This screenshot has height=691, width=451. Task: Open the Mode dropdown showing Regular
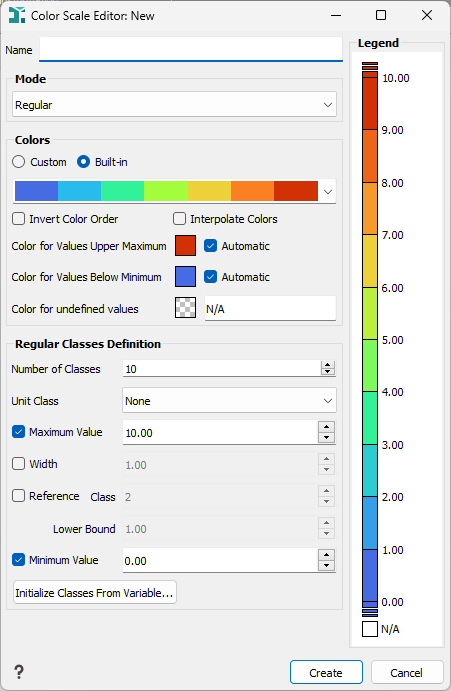coord(175,104)
